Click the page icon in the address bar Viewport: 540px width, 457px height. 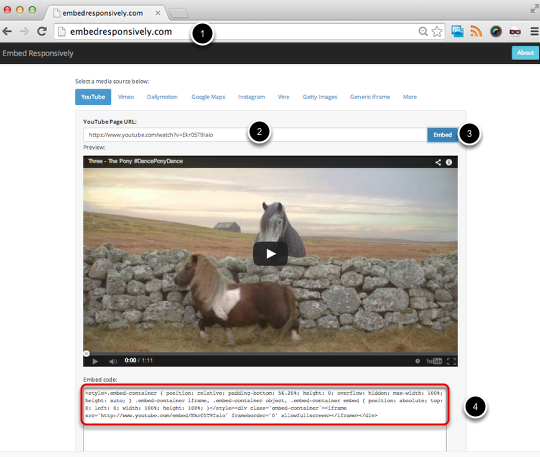coord(61,32)
